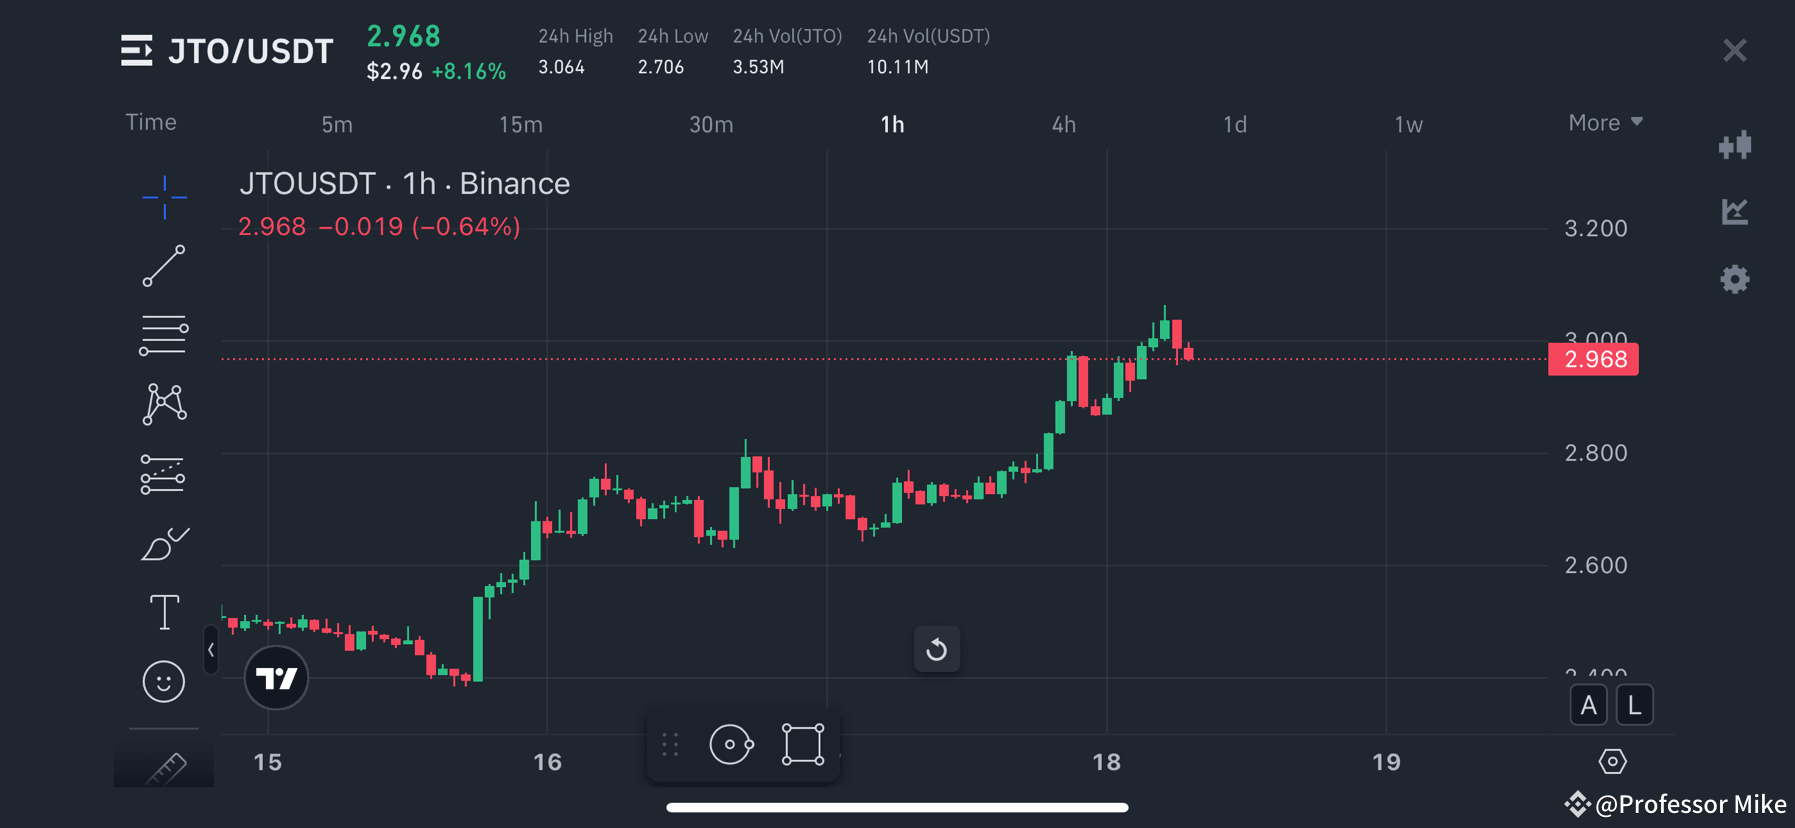
Task: Open the Time interval menu
Action: [150, 122]
